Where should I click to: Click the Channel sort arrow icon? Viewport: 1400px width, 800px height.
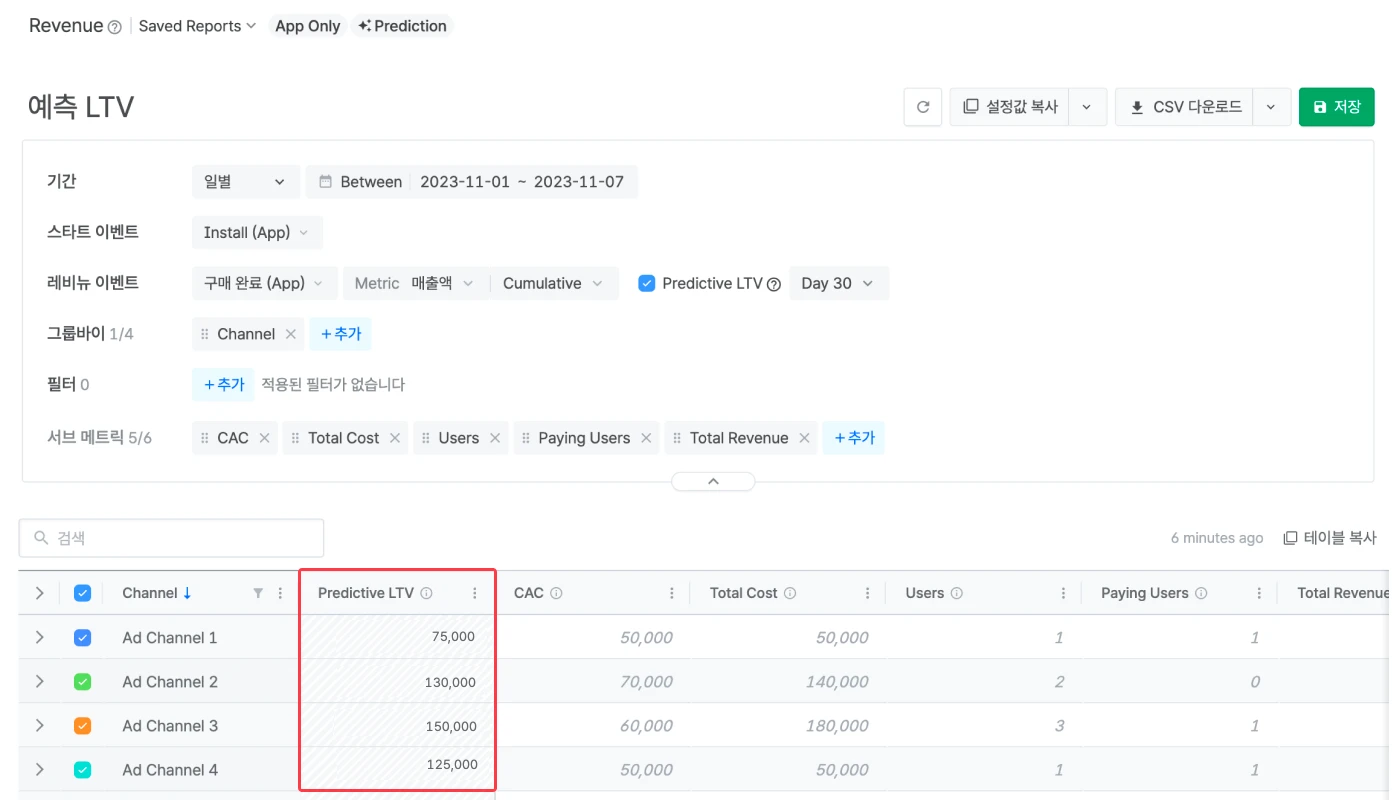[x=187, y=593]
